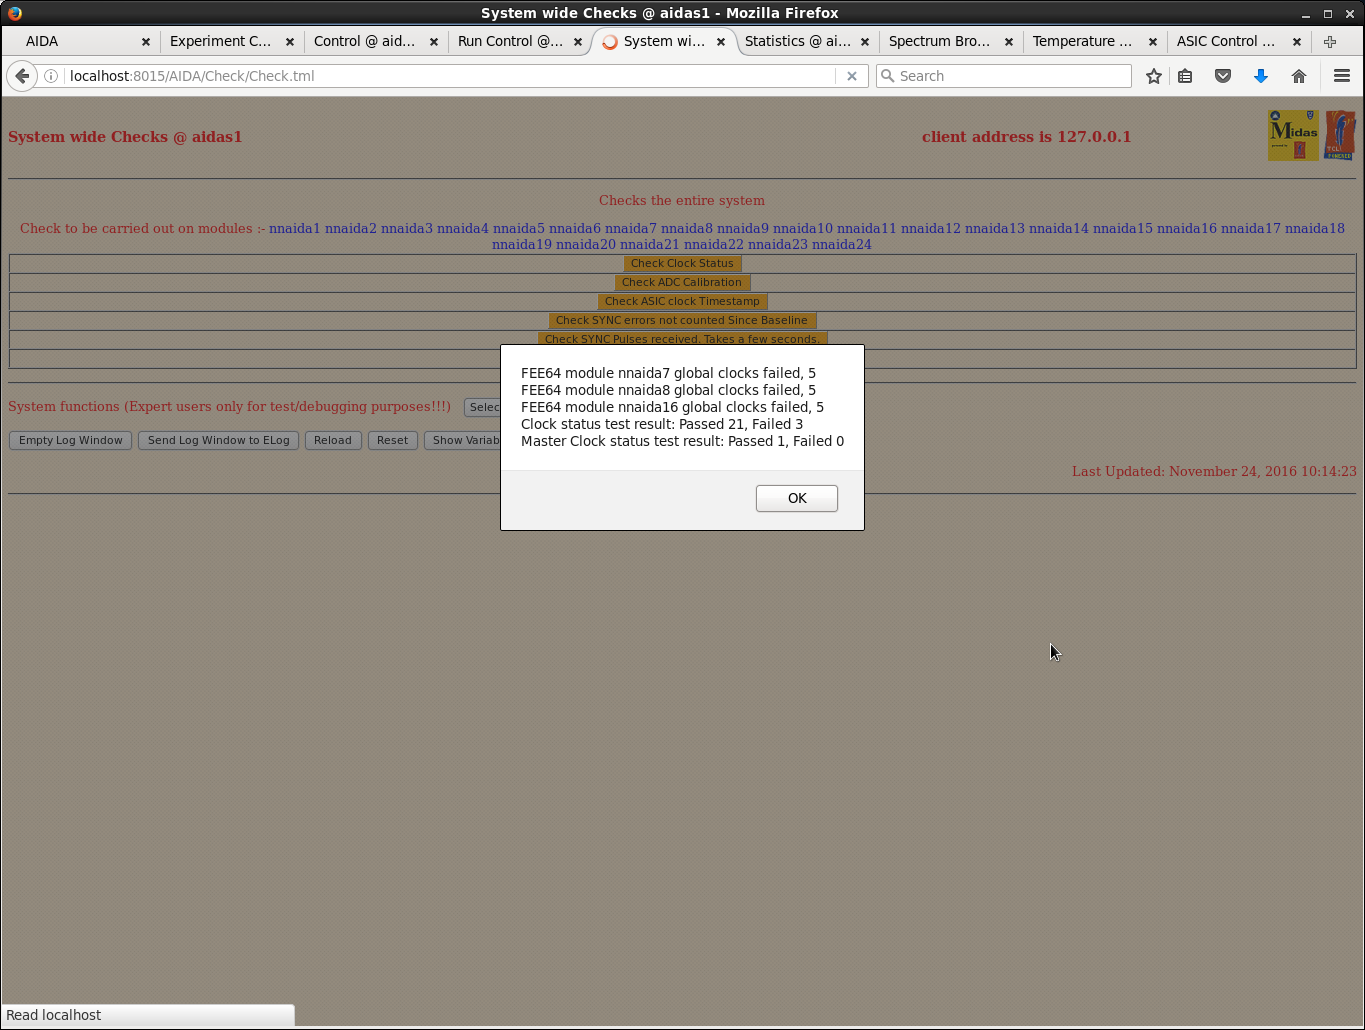This screenshot has width=1365, height=1030.
Task: Click 'Clock status test result' line
Action: click(662, 424)
